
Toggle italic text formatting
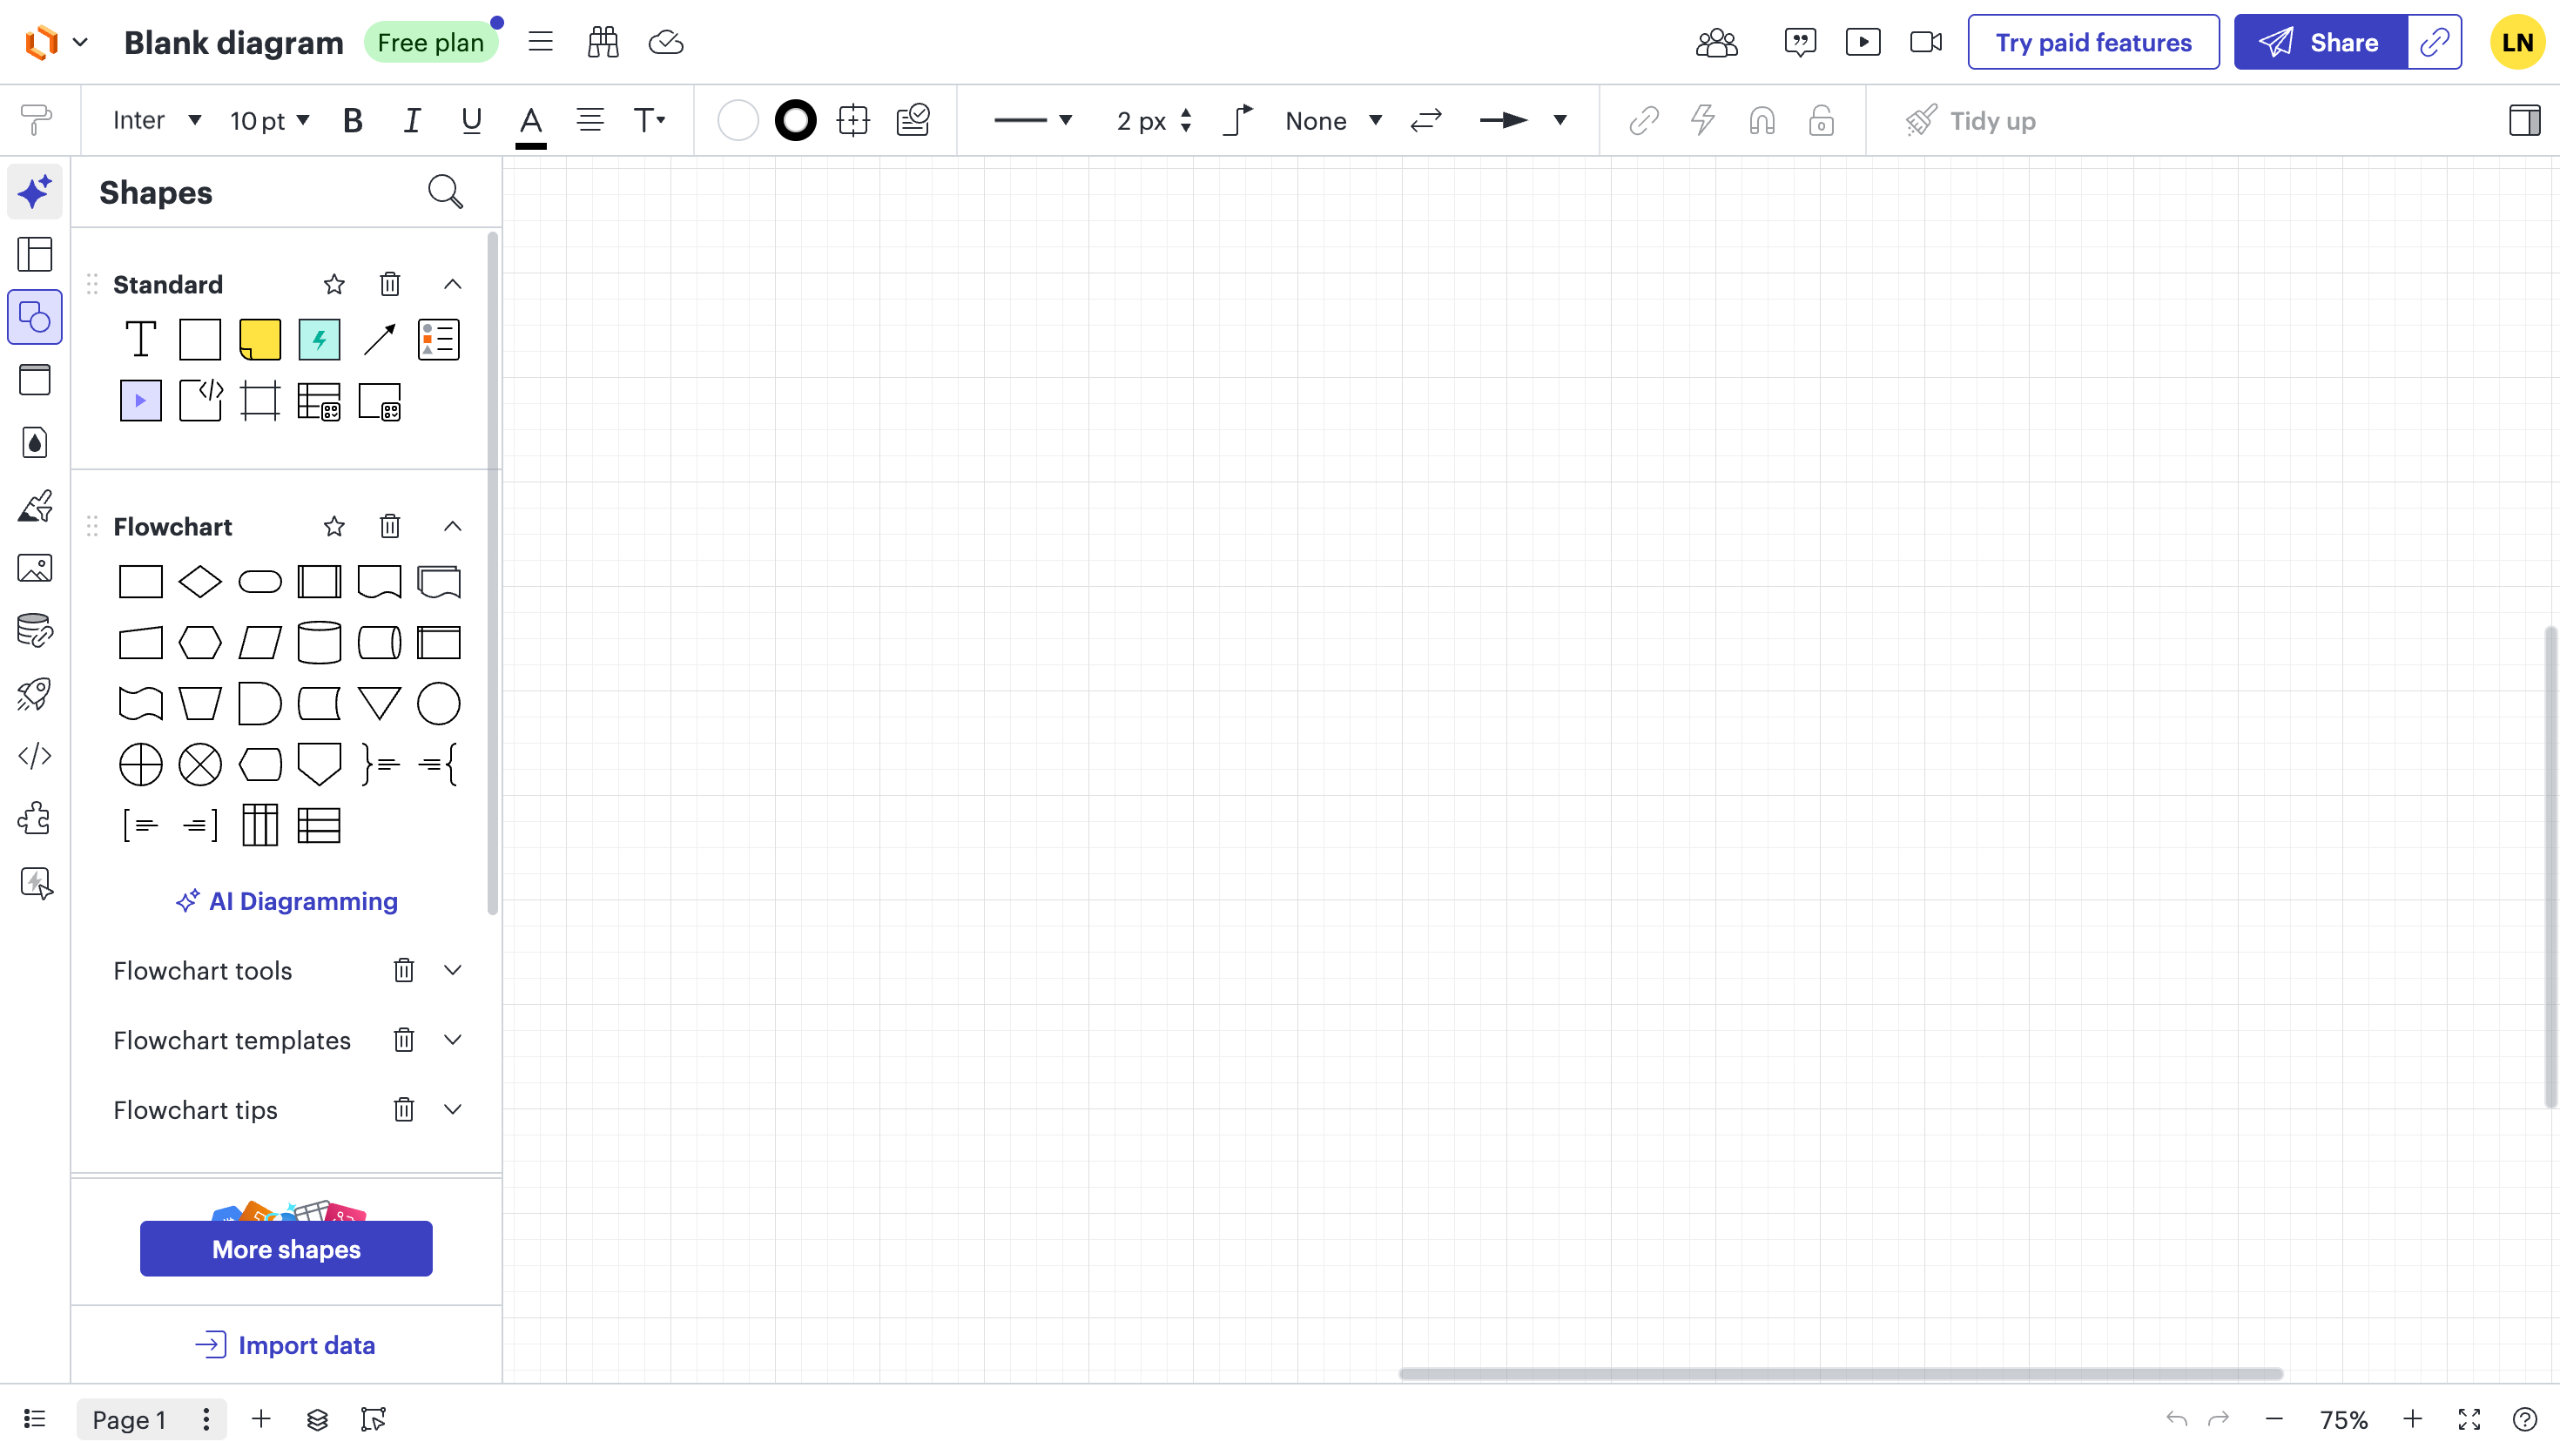pos(411,121)
